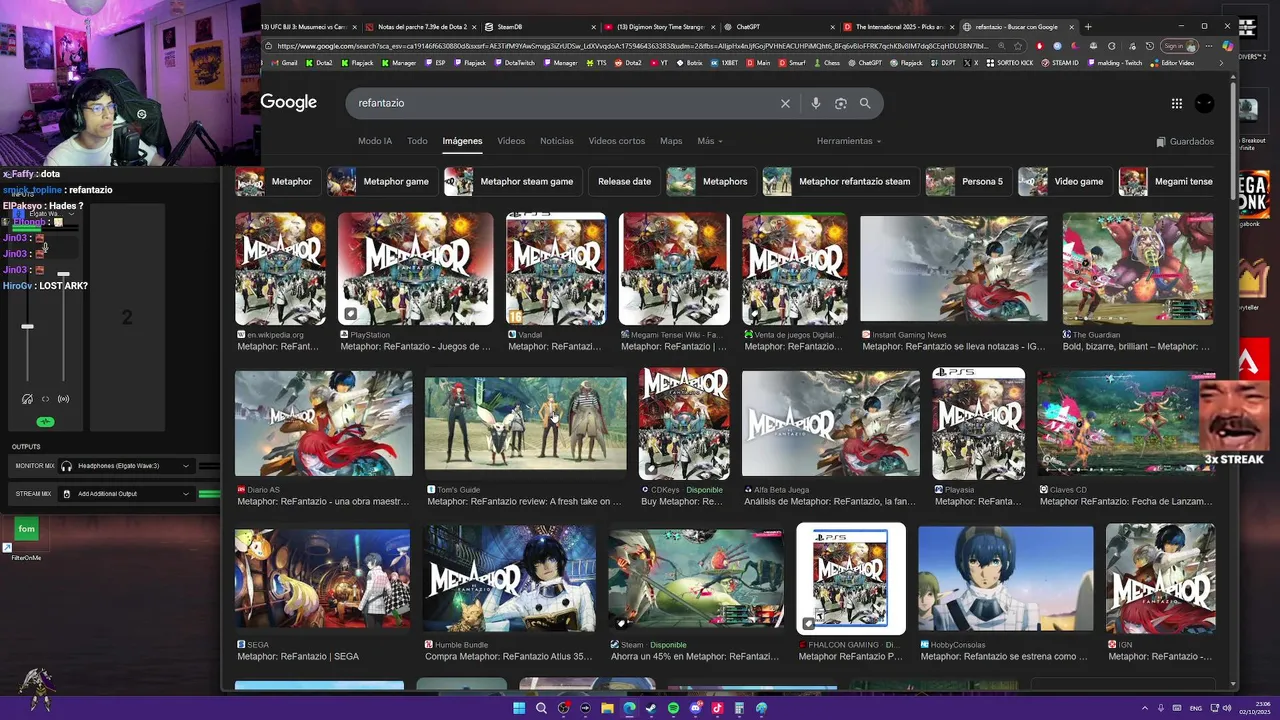Switch to the ChatGPT browser tab
1280x720 pixels.
(x=778, y=27)
